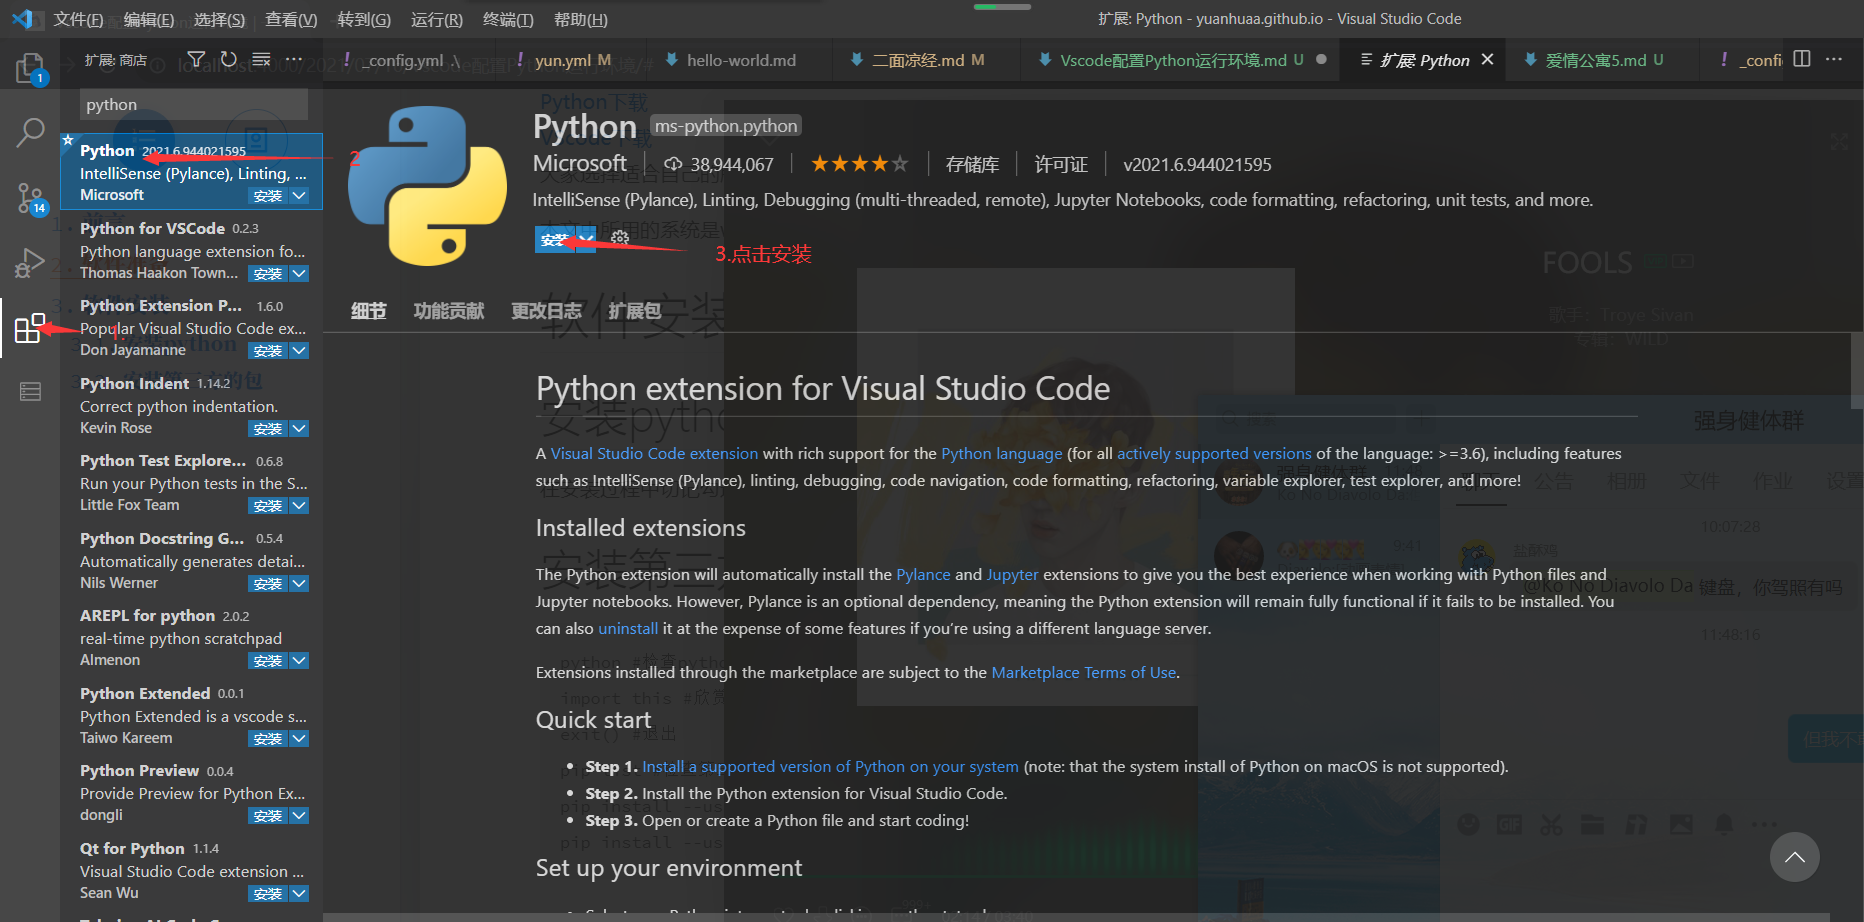Switch to the hello-world.md tab
Screen dimensions: 1864x922
pos(740,60)
